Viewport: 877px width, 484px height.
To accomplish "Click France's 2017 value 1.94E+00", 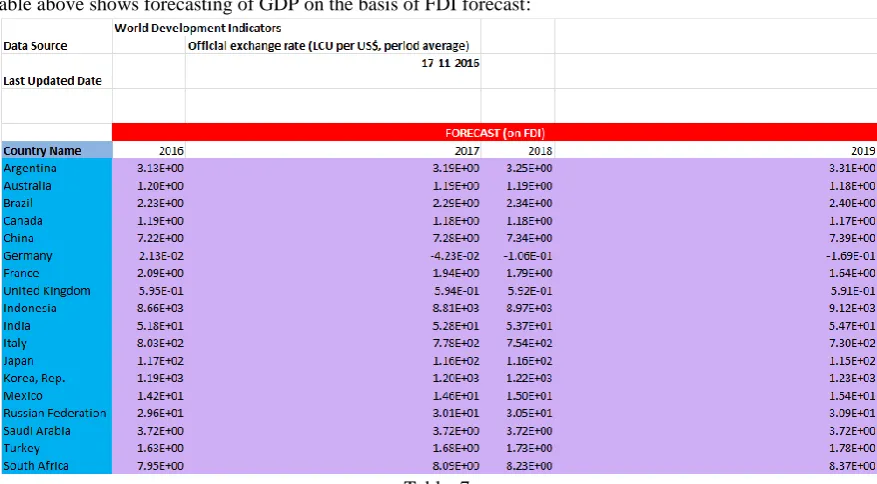I will (456, 274).
